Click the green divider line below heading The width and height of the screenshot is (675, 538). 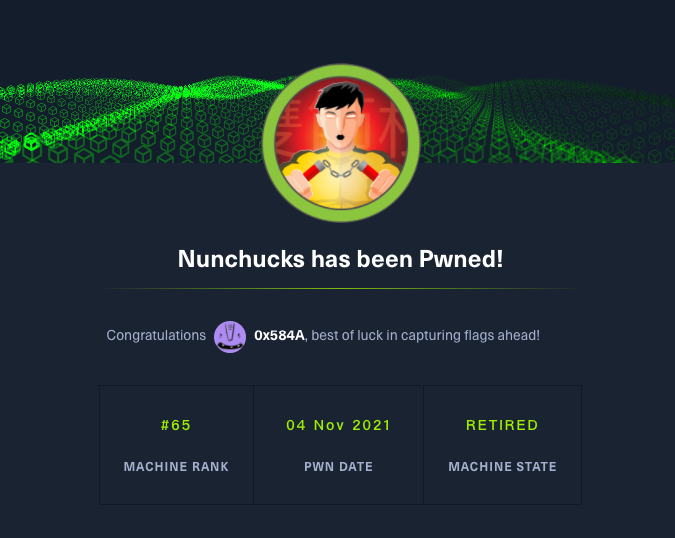point(338,289)
